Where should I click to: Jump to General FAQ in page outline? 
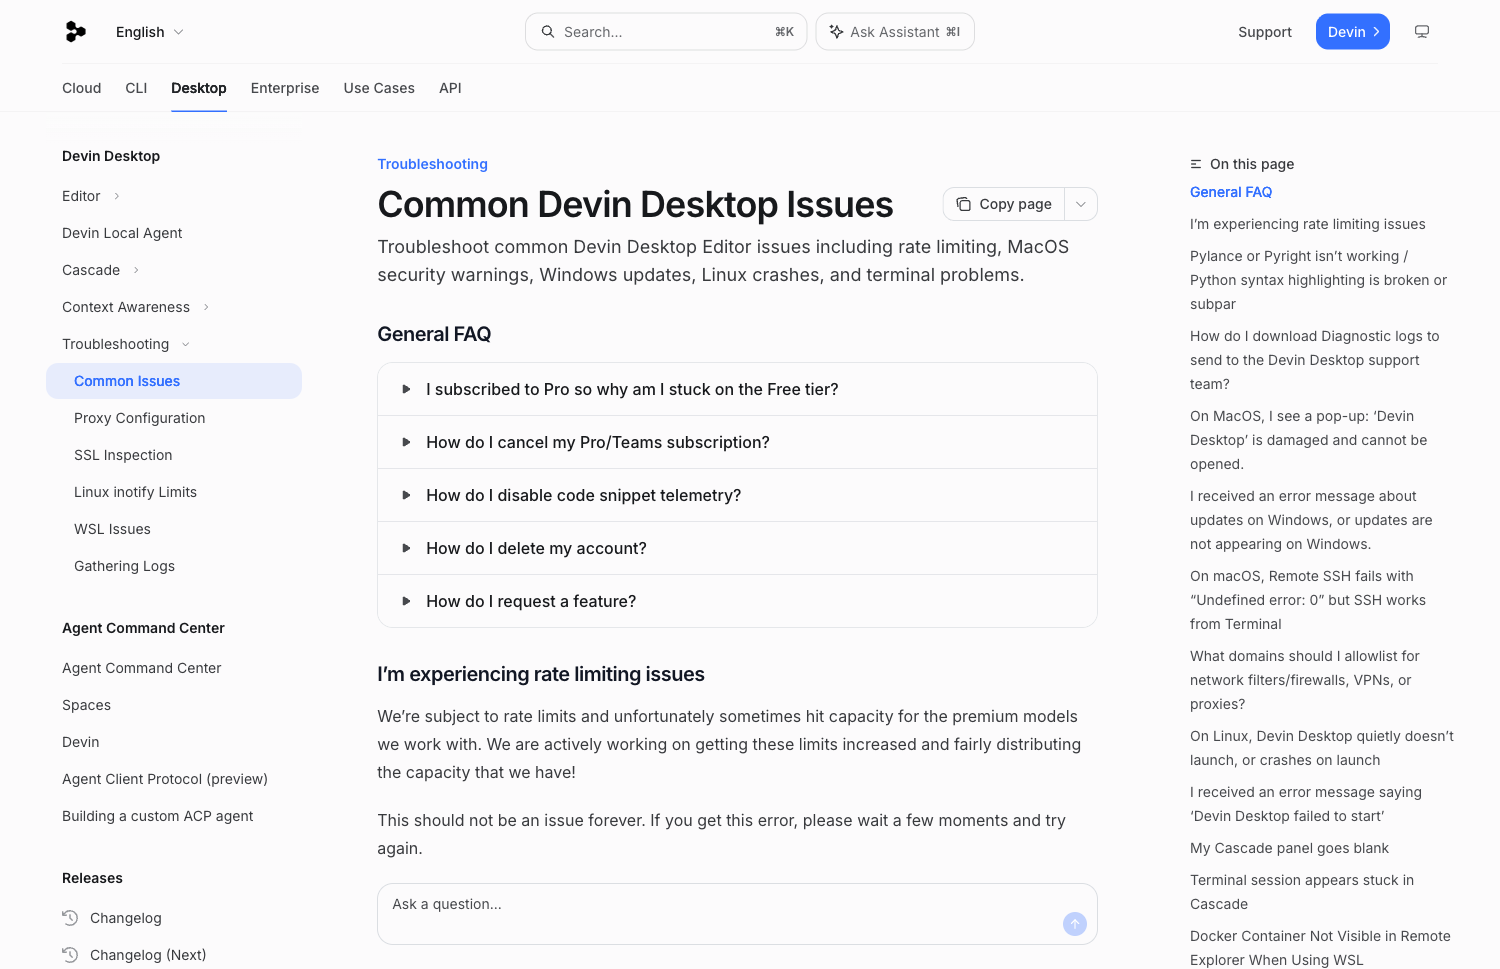pos(1231,192)
